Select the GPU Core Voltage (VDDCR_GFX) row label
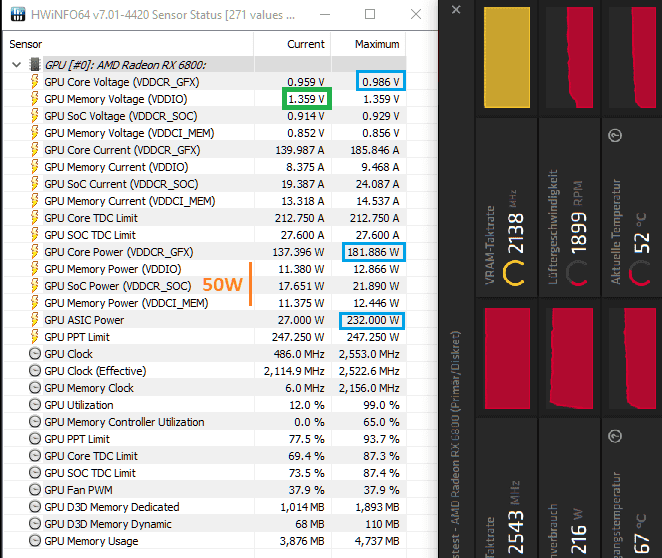662x558 pixels. 122,82
